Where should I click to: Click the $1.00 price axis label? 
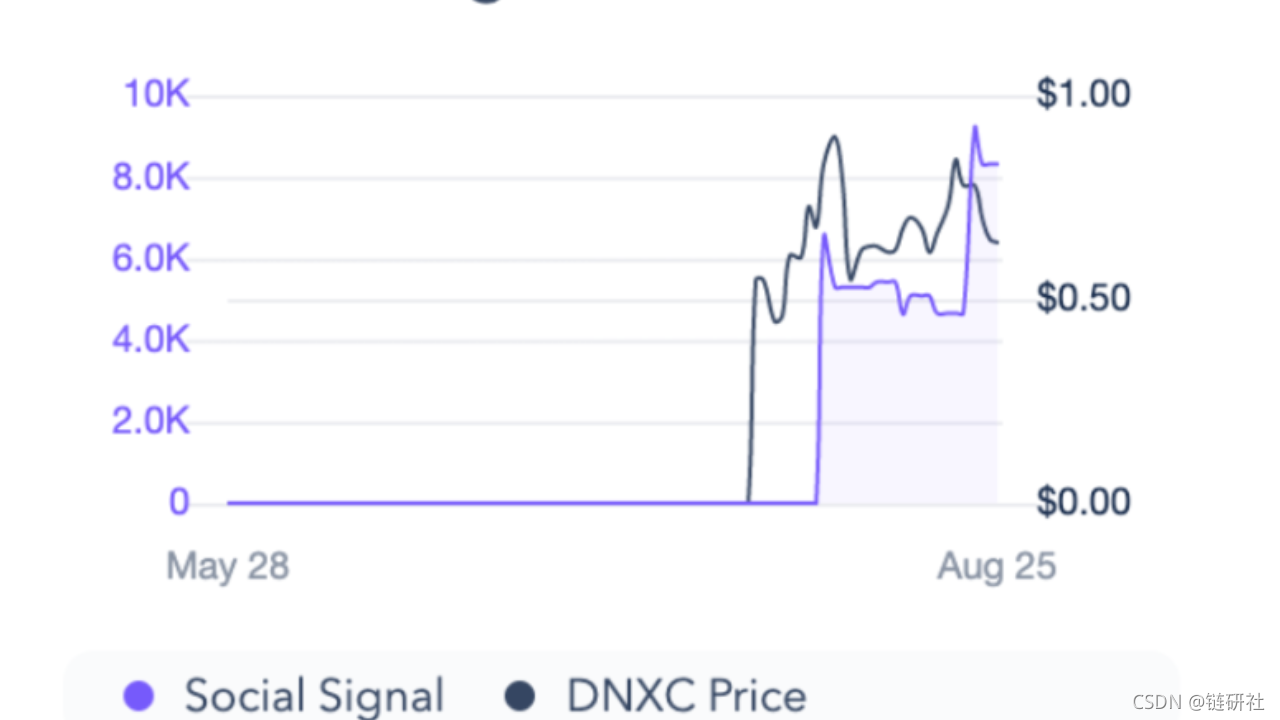tap(1083, 94)
